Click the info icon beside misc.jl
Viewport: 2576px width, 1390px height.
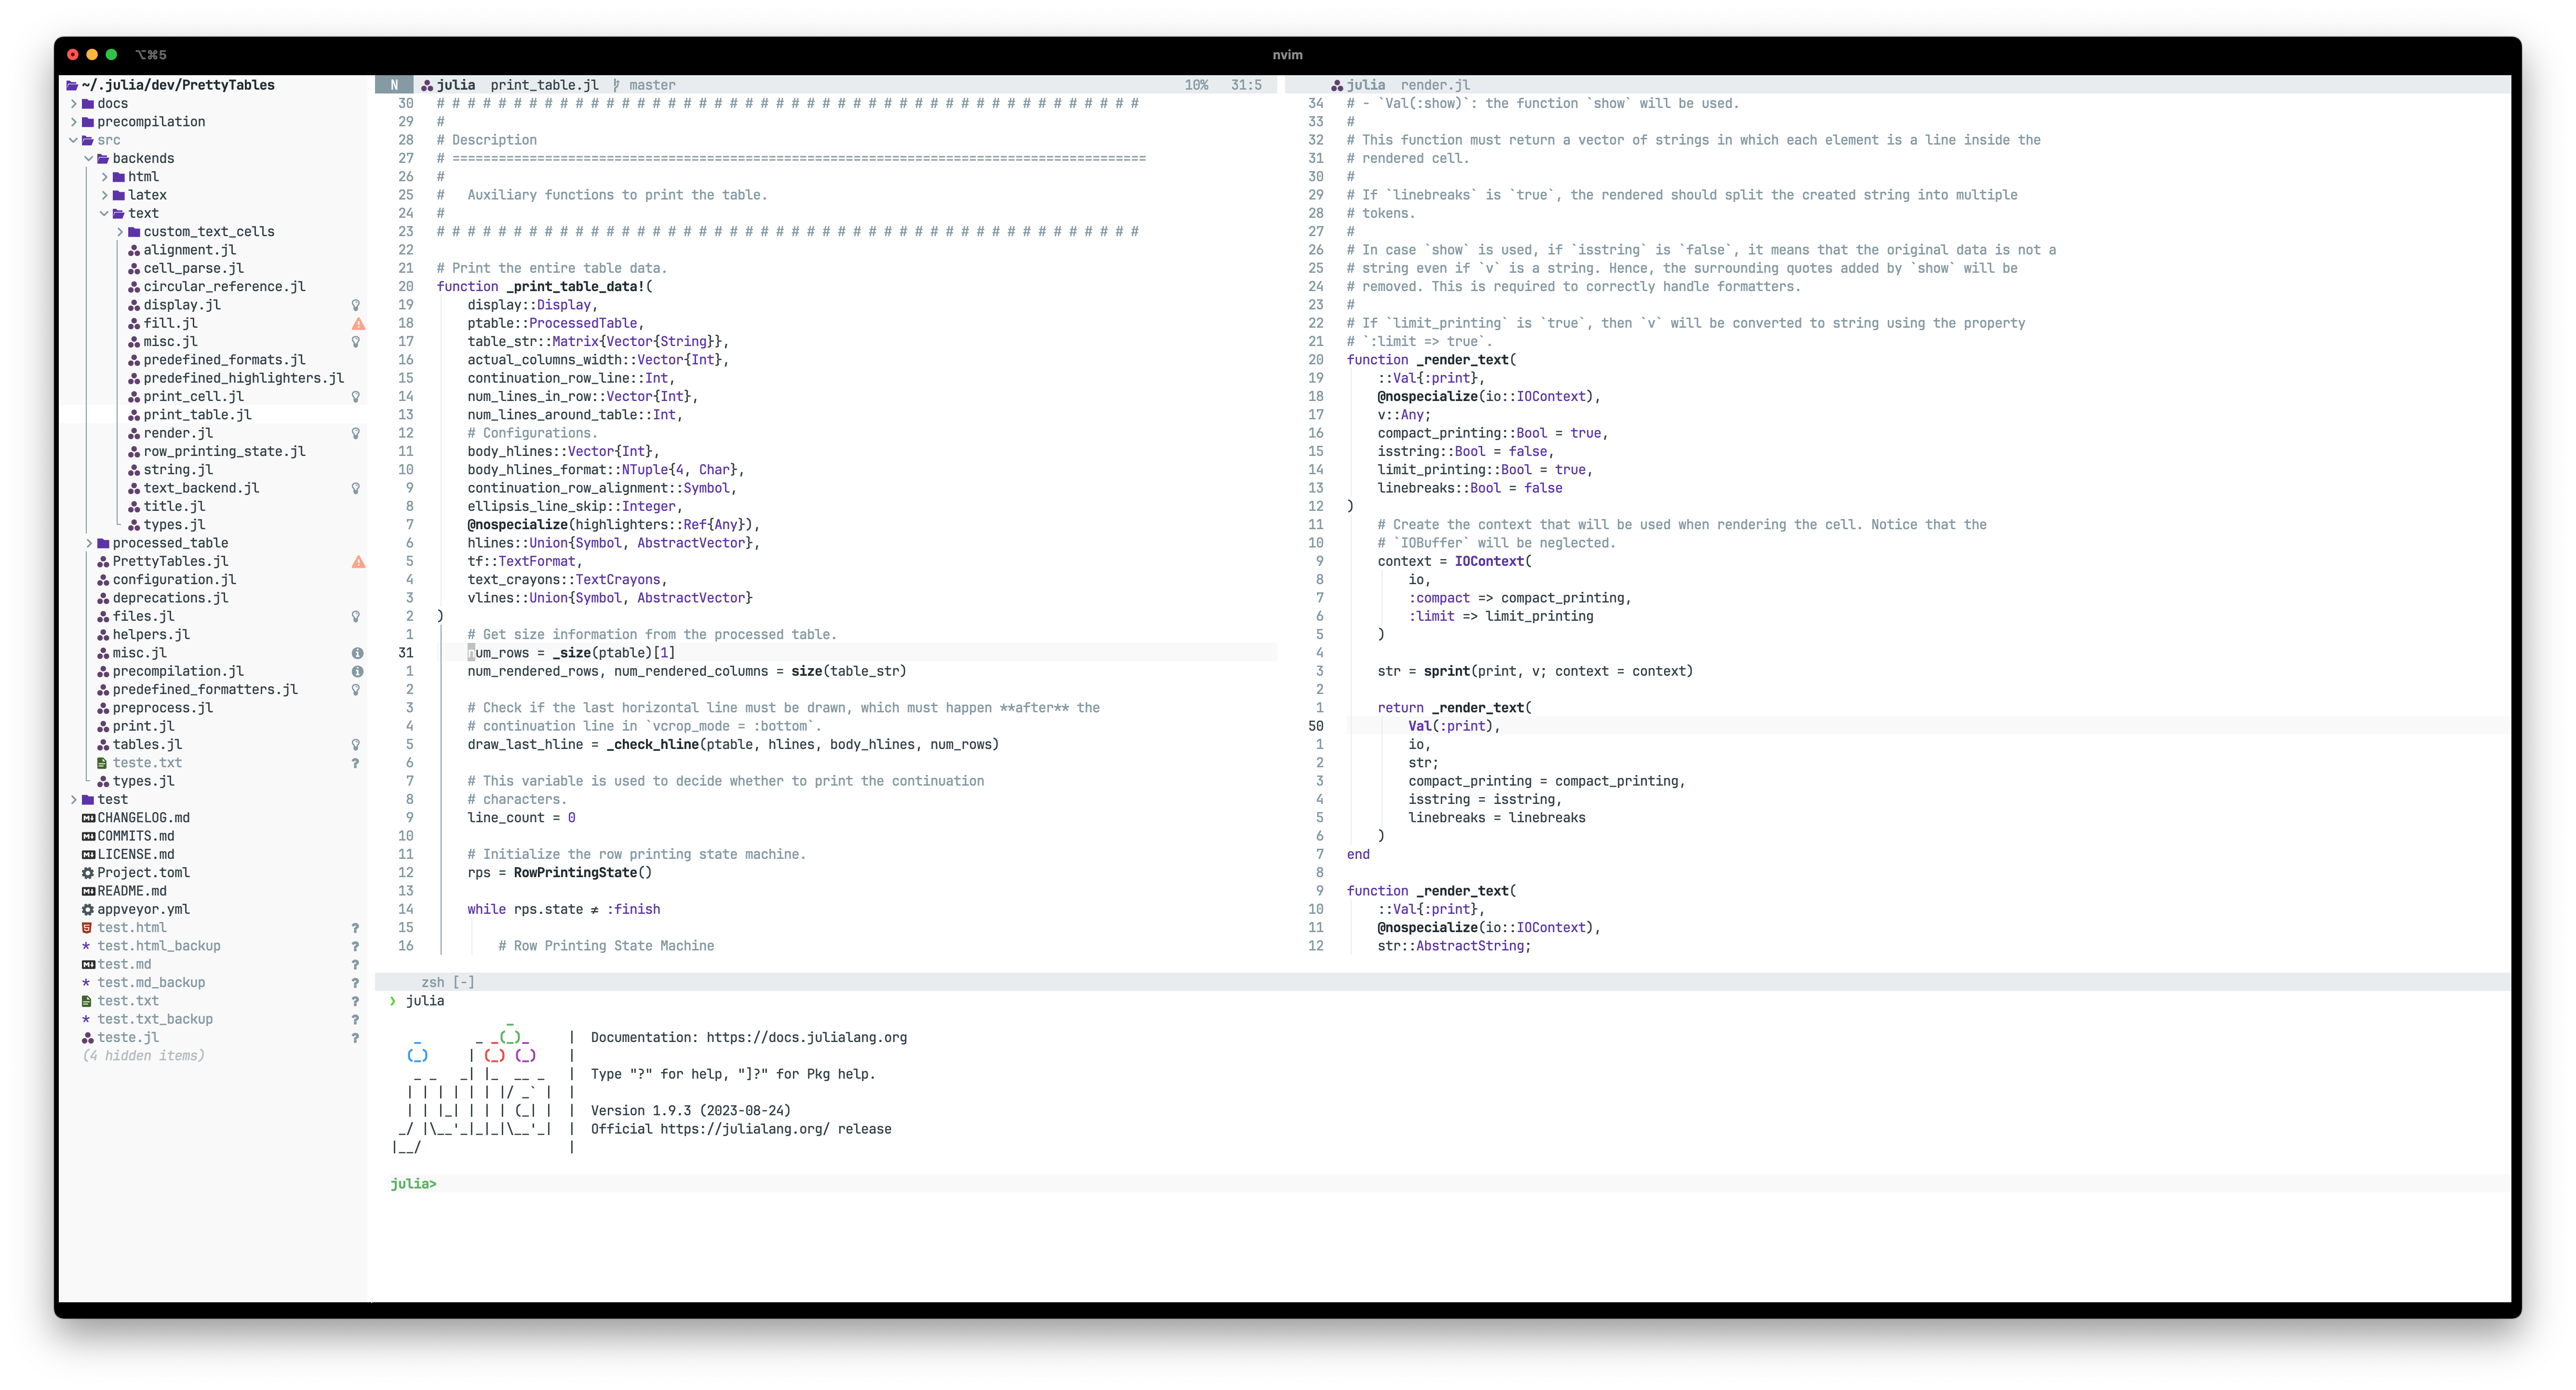pos(357,653)
